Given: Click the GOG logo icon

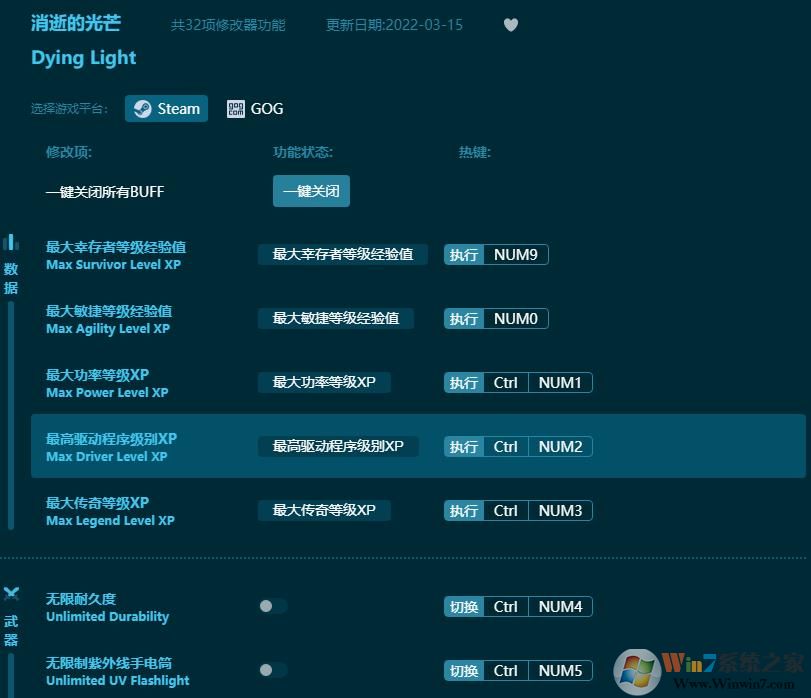Looking at the screenshot, I should [x=235, y=109].
